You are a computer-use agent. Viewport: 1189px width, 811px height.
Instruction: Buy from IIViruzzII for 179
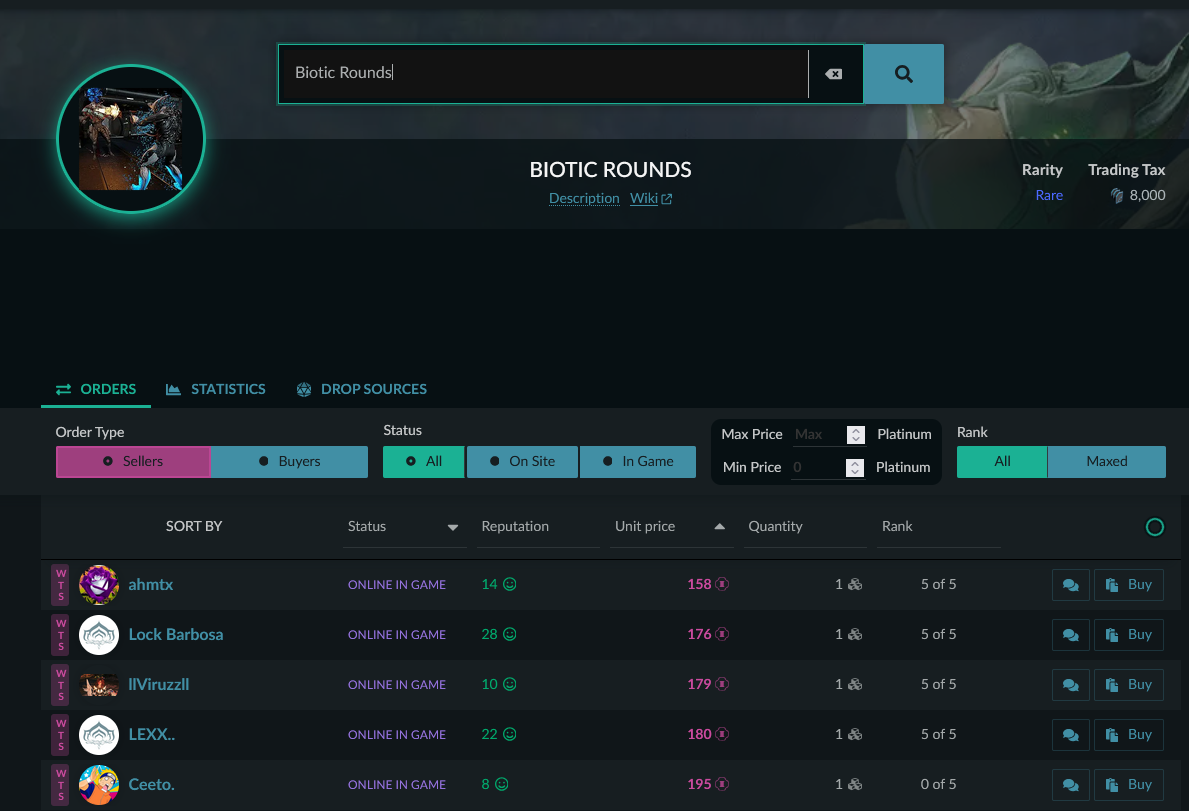point(1128,685)
